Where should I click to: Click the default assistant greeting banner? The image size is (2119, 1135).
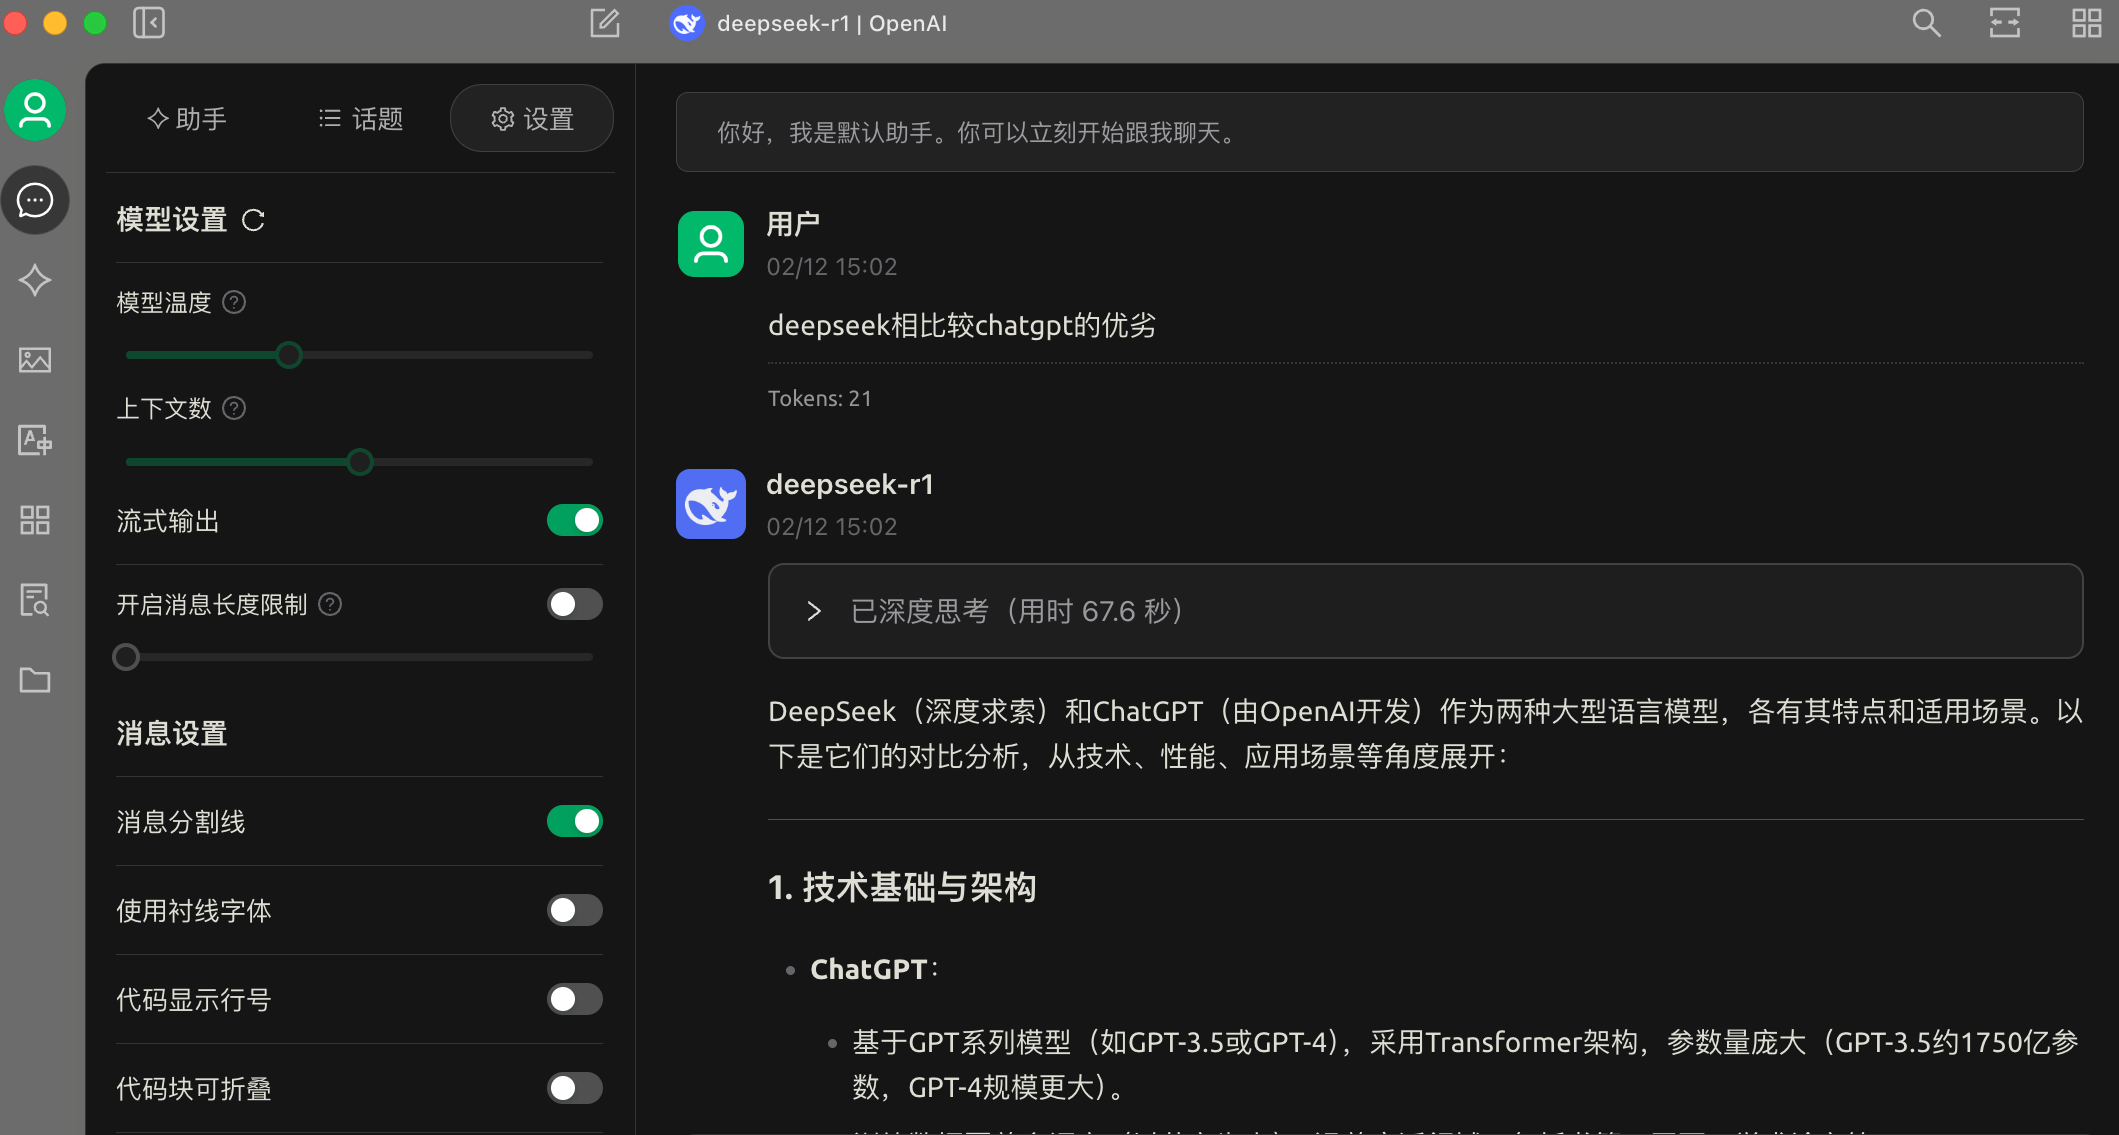click(x=1379, y=132)
